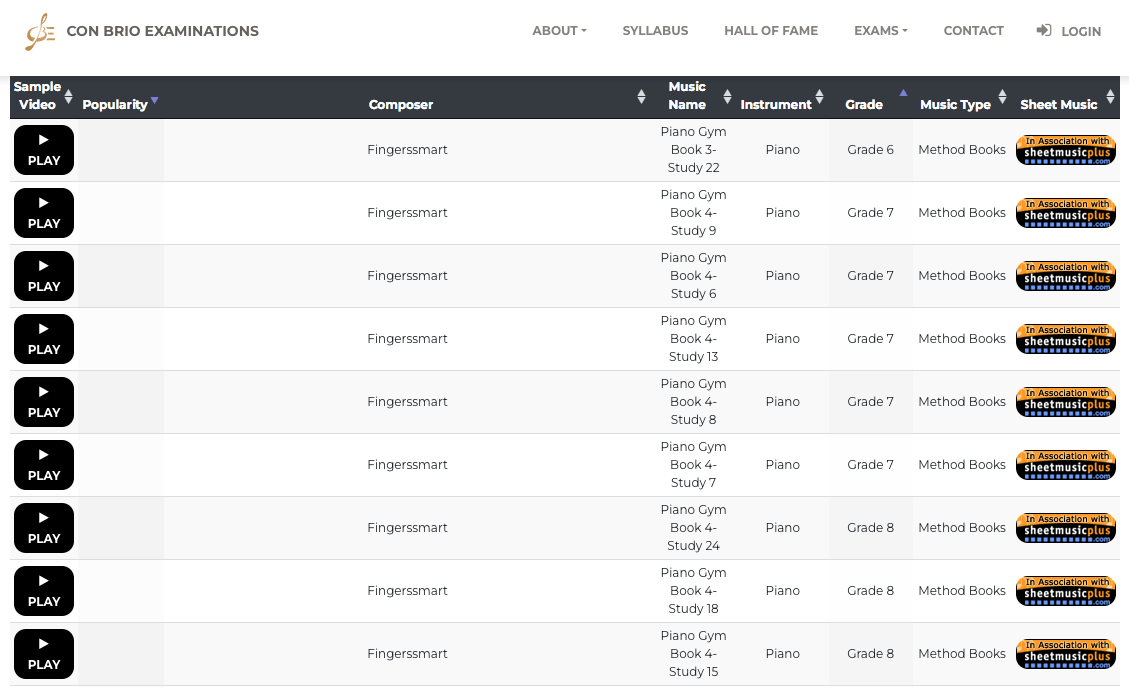Play sample video for Book 4 Study 24

44,528
